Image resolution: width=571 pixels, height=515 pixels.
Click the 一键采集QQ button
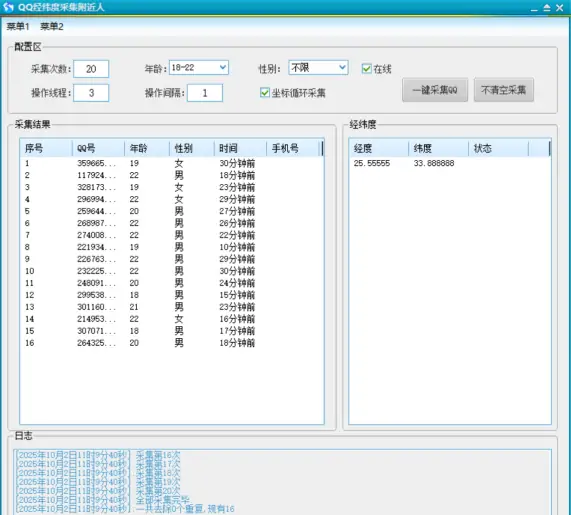(435, 90)
